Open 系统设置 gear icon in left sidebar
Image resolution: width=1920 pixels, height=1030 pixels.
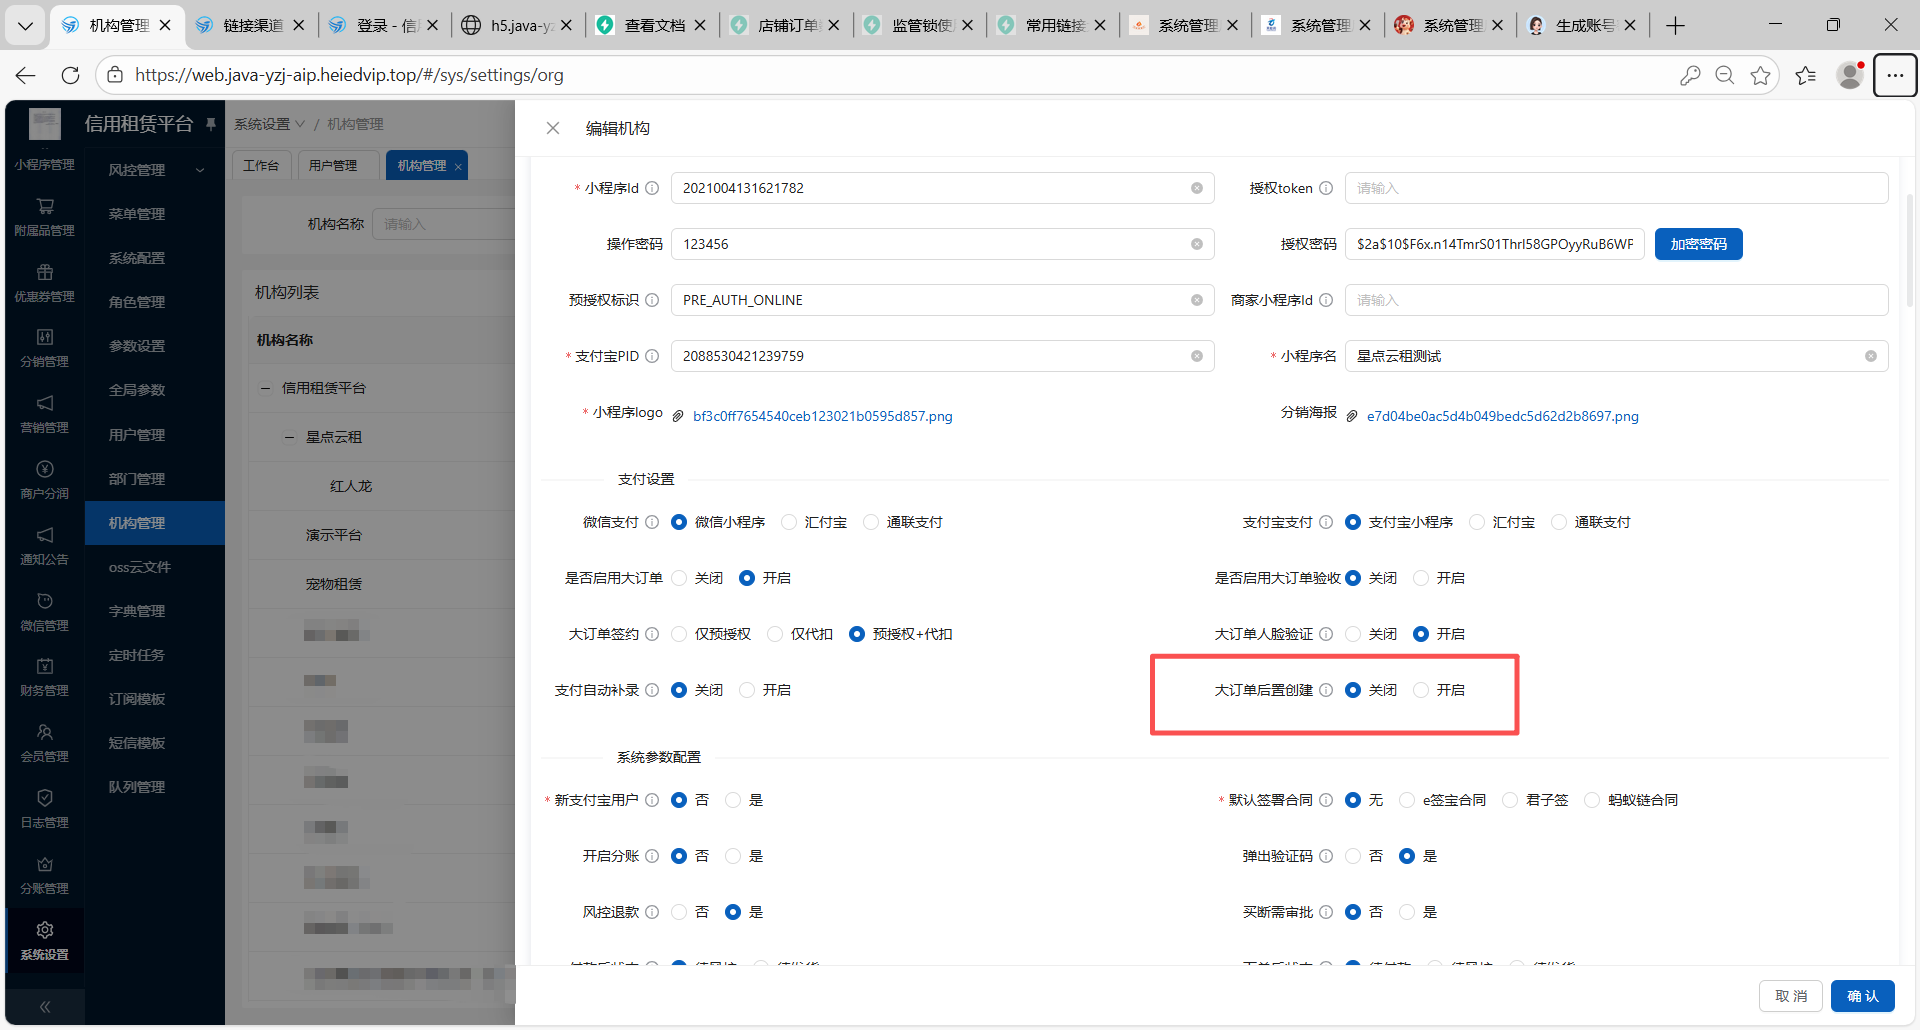pyautogui.click(x=45, y=931)
